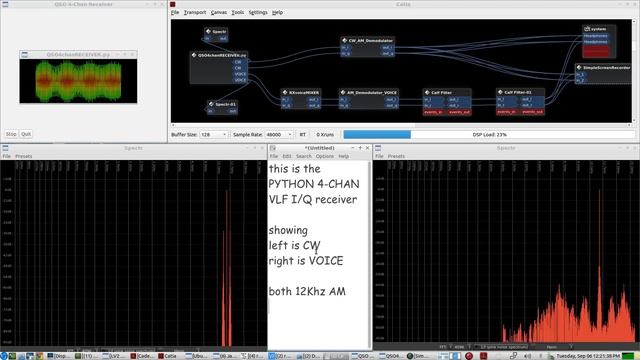Select the SimpleScreenRecorder node icon
The height and width of the screenshot is (360, 640).
coord(579,67)
